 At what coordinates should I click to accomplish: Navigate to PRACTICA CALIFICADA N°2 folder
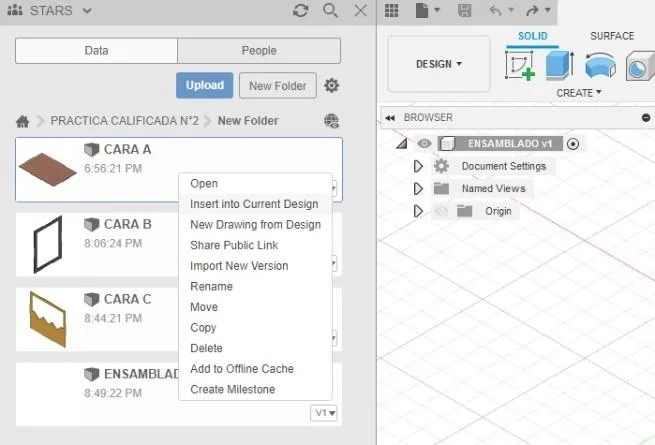[x=124, y=121]
